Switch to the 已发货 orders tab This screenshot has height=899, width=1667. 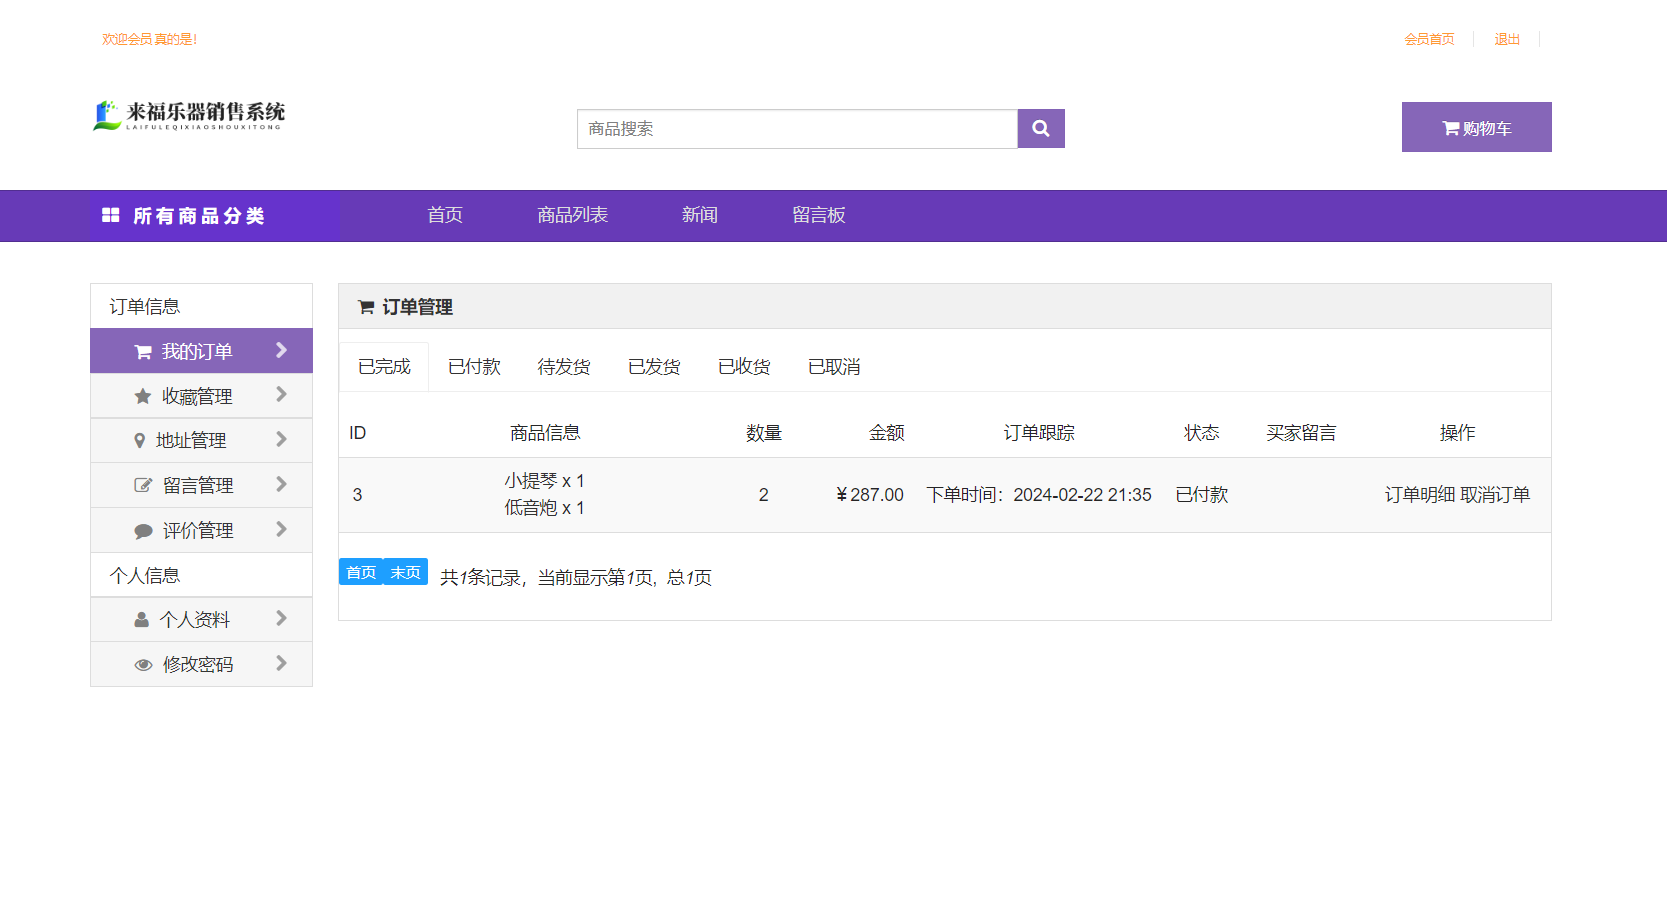(654, 367)
